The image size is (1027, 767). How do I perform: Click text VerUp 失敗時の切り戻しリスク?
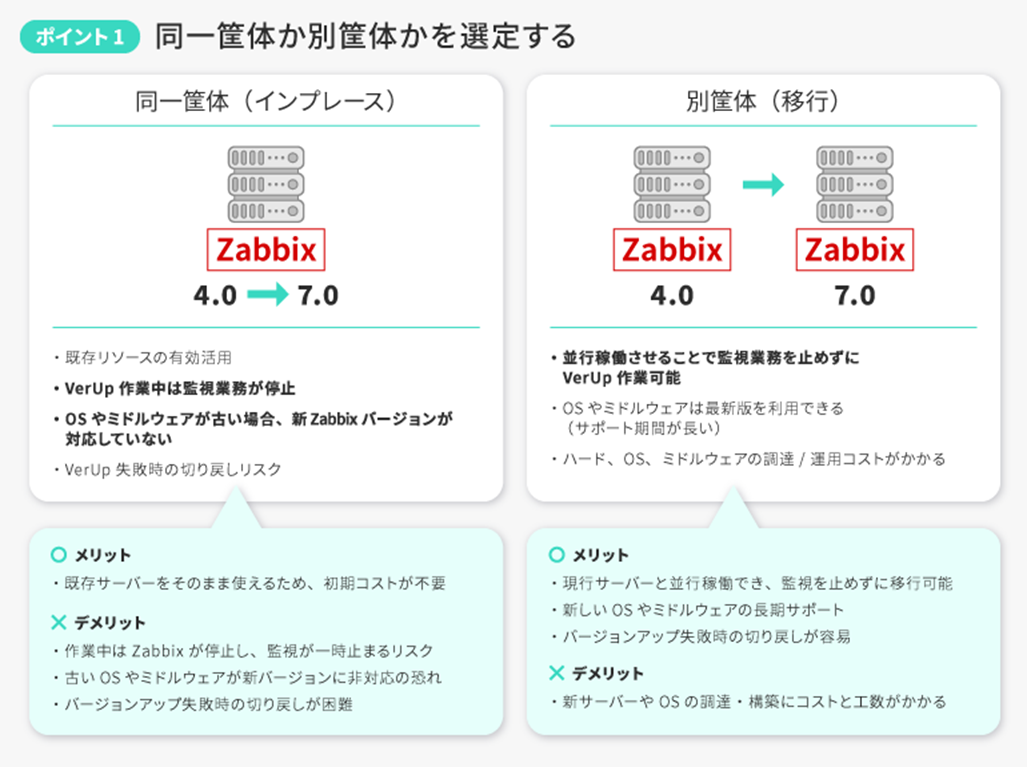click(x=173, y=470)
